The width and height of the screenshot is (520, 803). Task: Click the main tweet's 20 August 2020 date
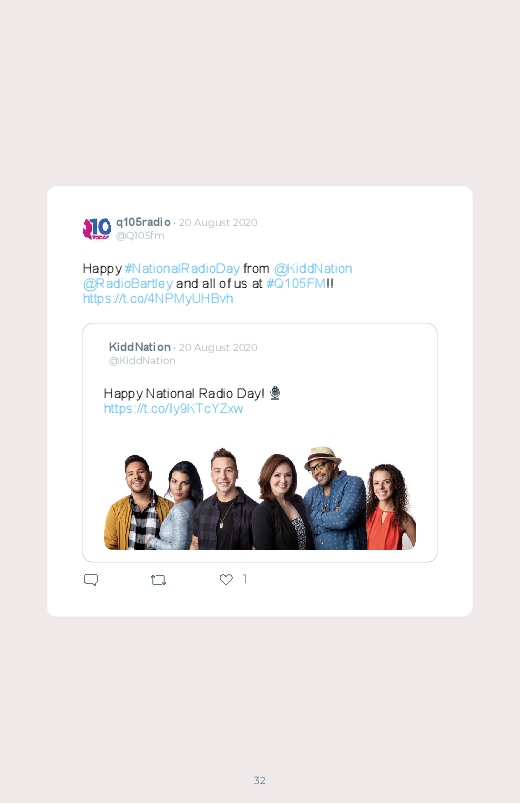coord(218,222)
